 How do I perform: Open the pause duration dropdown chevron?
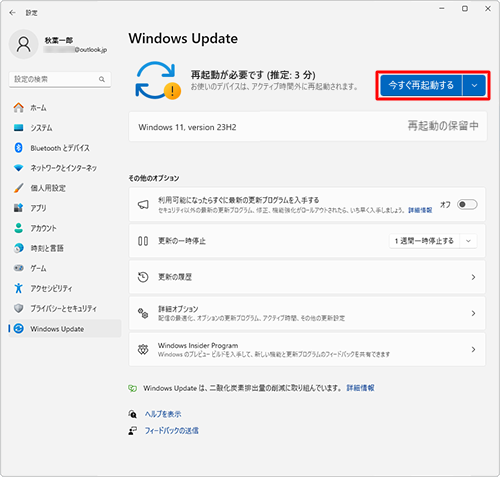[468, 241]
